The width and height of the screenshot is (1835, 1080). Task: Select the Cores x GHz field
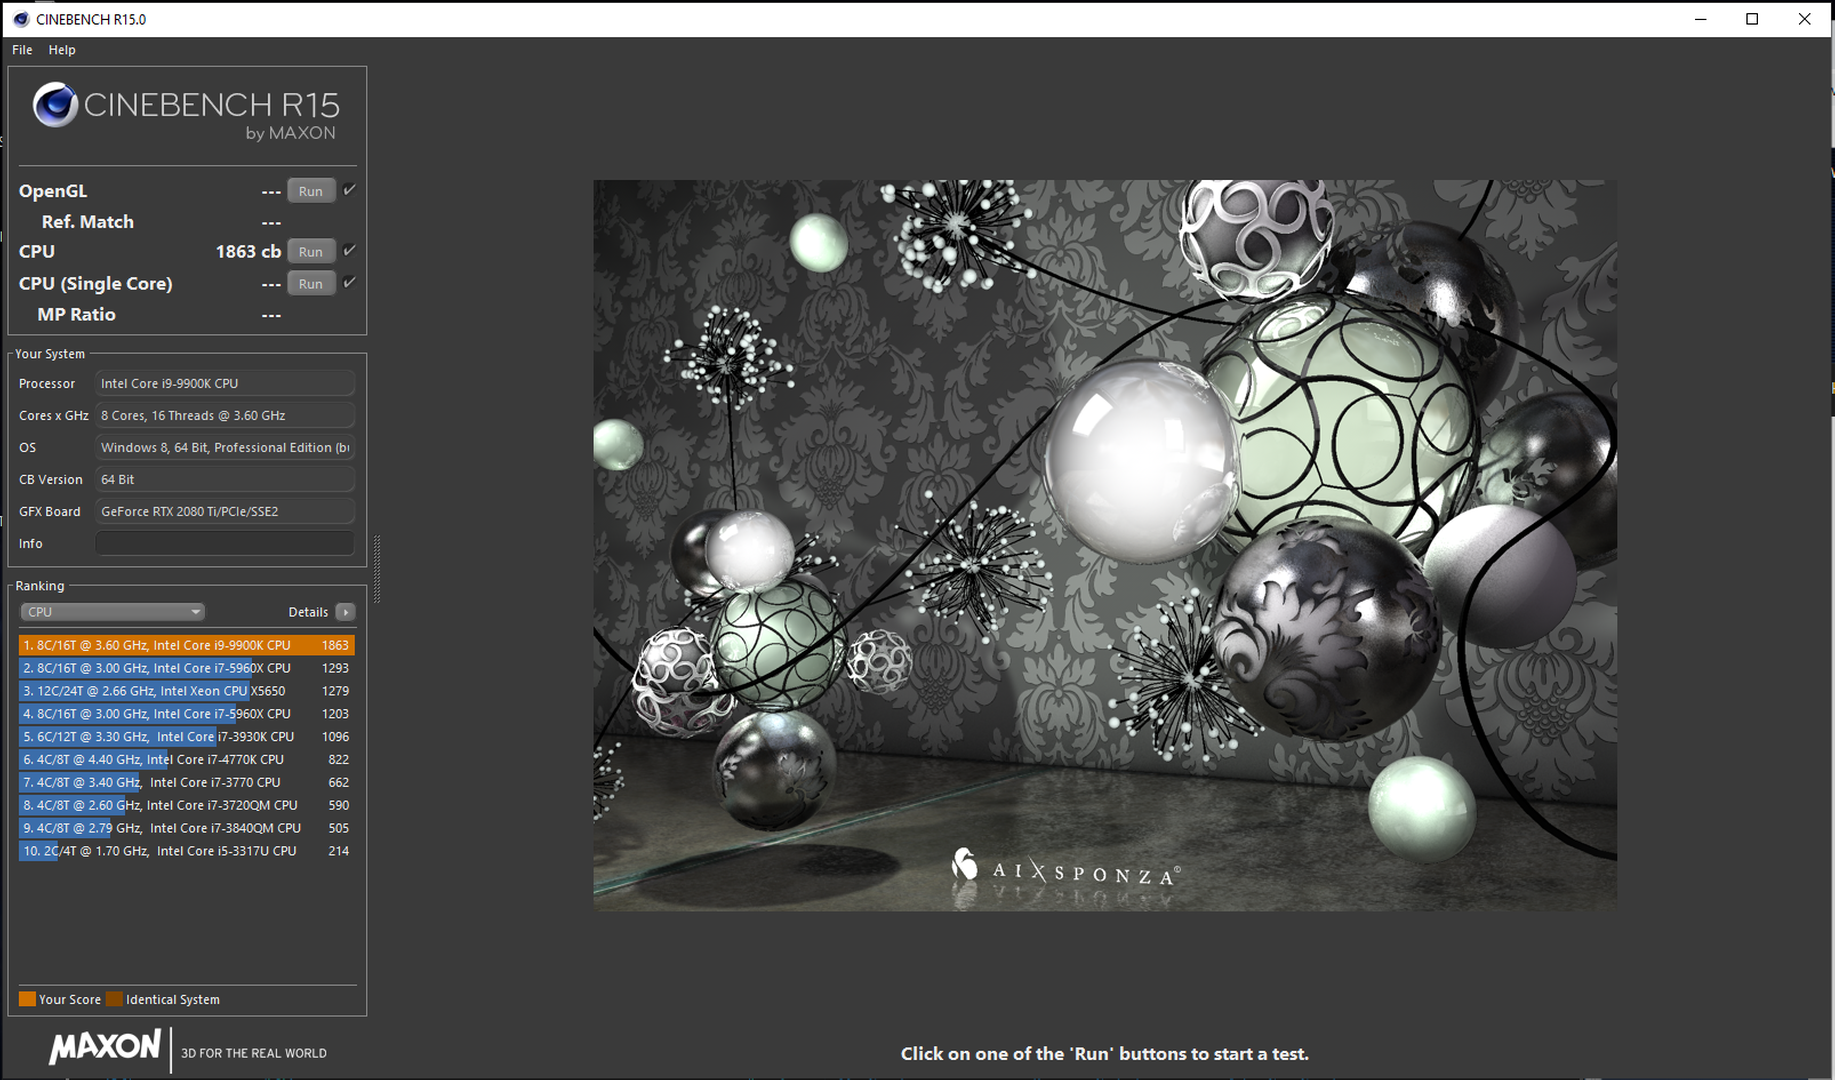(225, 415)
